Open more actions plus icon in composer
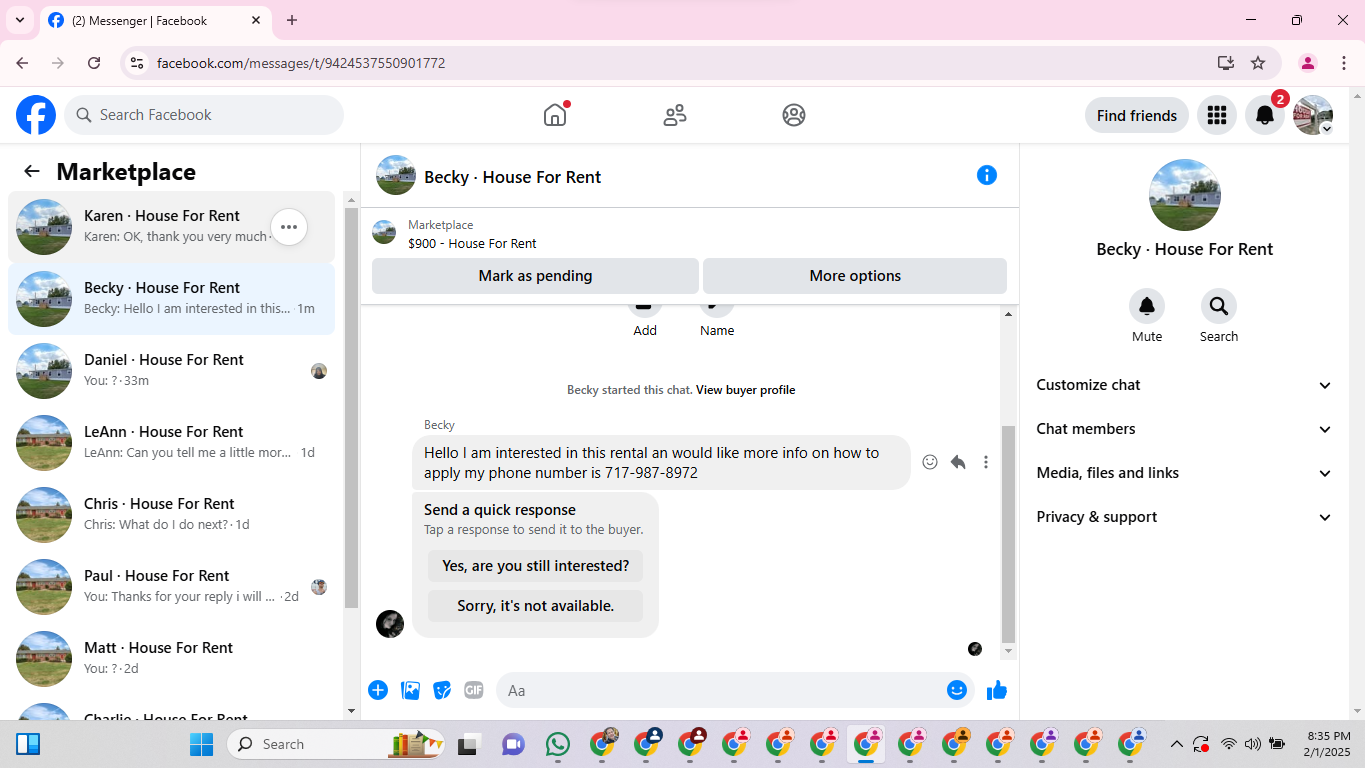The image size is (1365, 768). (378, 690)
